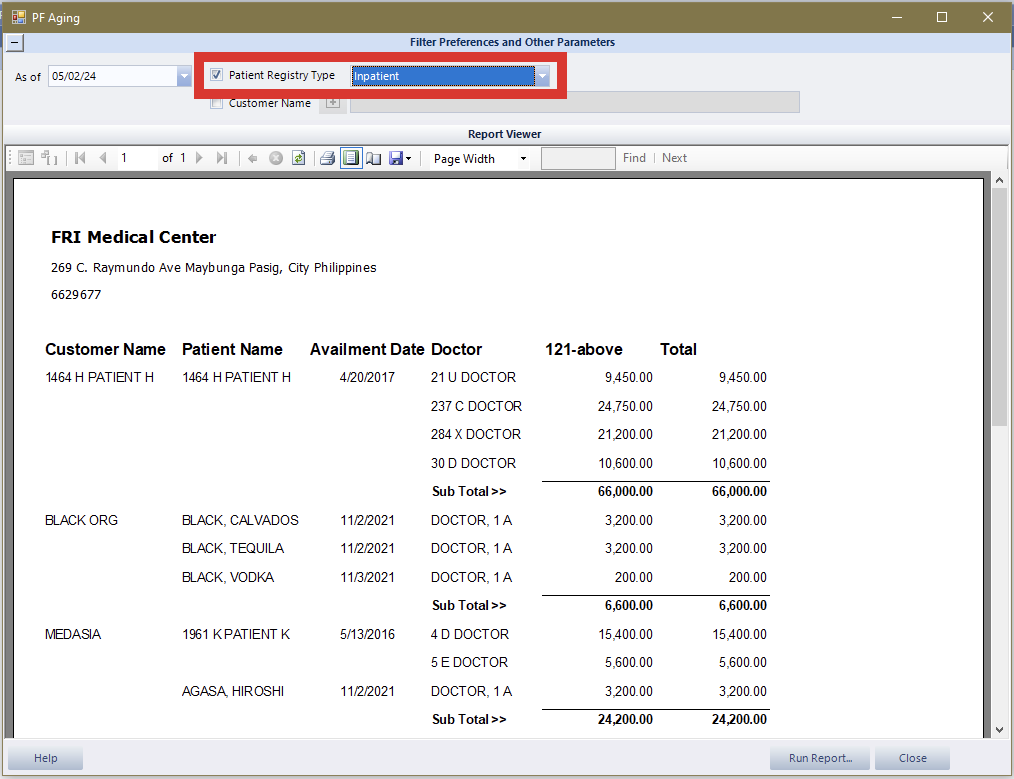This screenshot has width=1014, height=779.
Task: Click the Run Report button
Action: pyautogui.click(x=820, y=758)
